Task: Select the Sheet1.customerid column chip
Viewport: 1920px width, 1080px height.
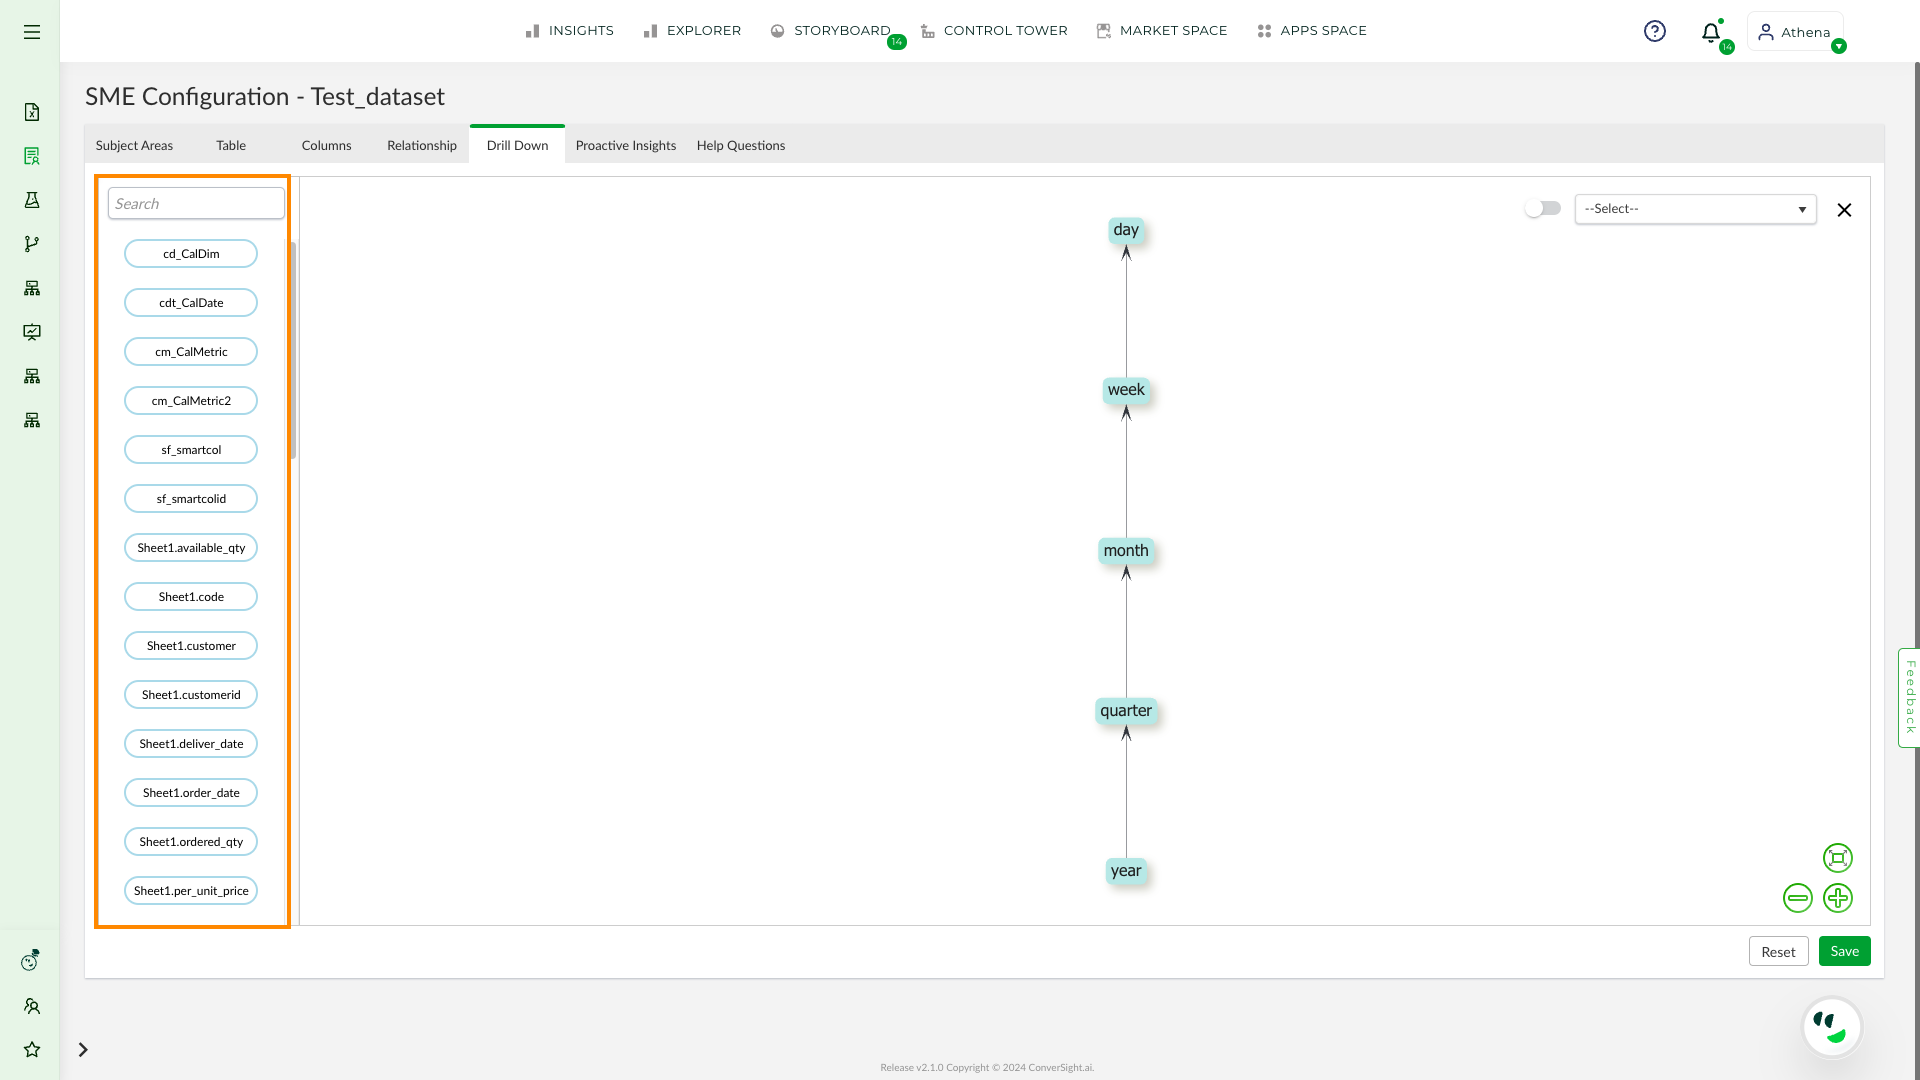Action: point(191,695)
